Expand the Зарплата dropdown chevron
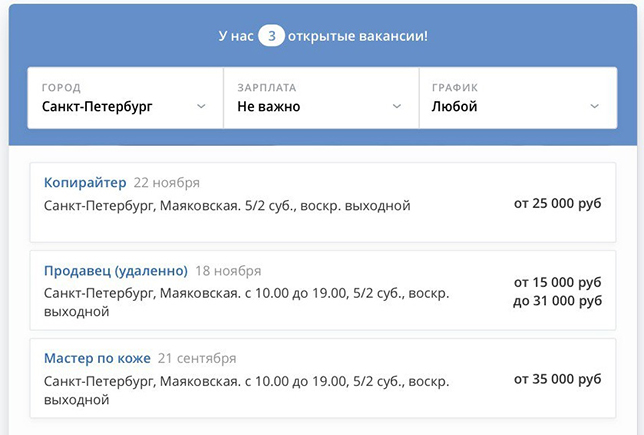644x435 pixels. (397, 106)
